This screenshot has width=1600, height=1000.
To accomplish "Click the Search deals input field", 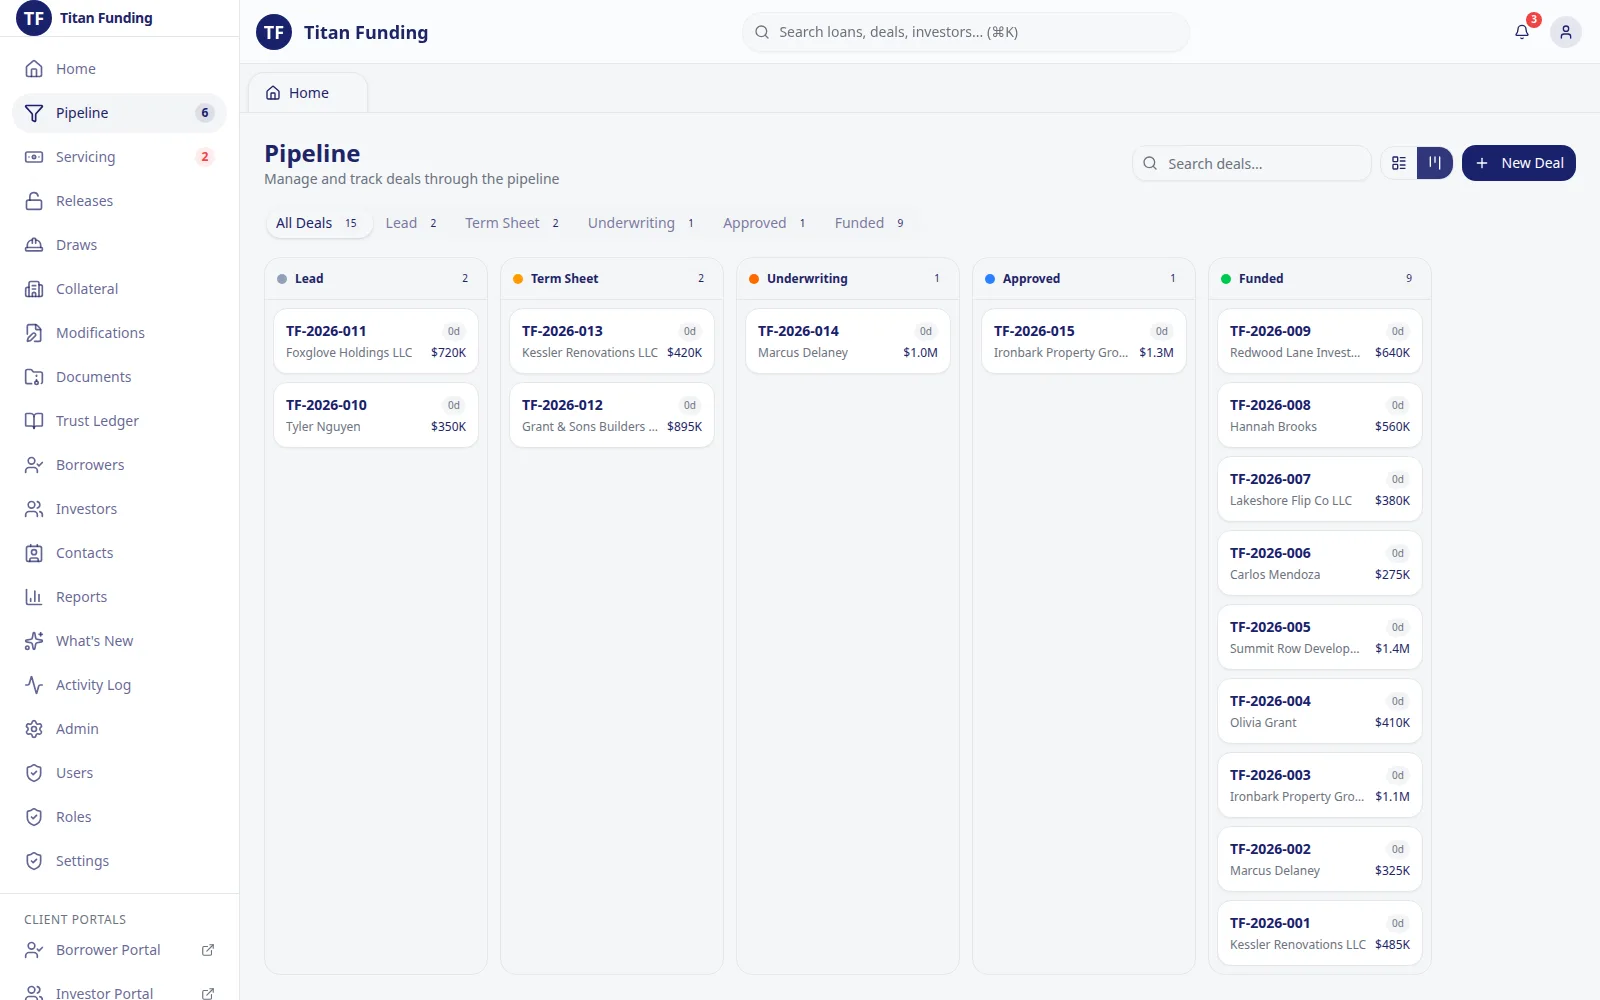I will pos(1251,163).
